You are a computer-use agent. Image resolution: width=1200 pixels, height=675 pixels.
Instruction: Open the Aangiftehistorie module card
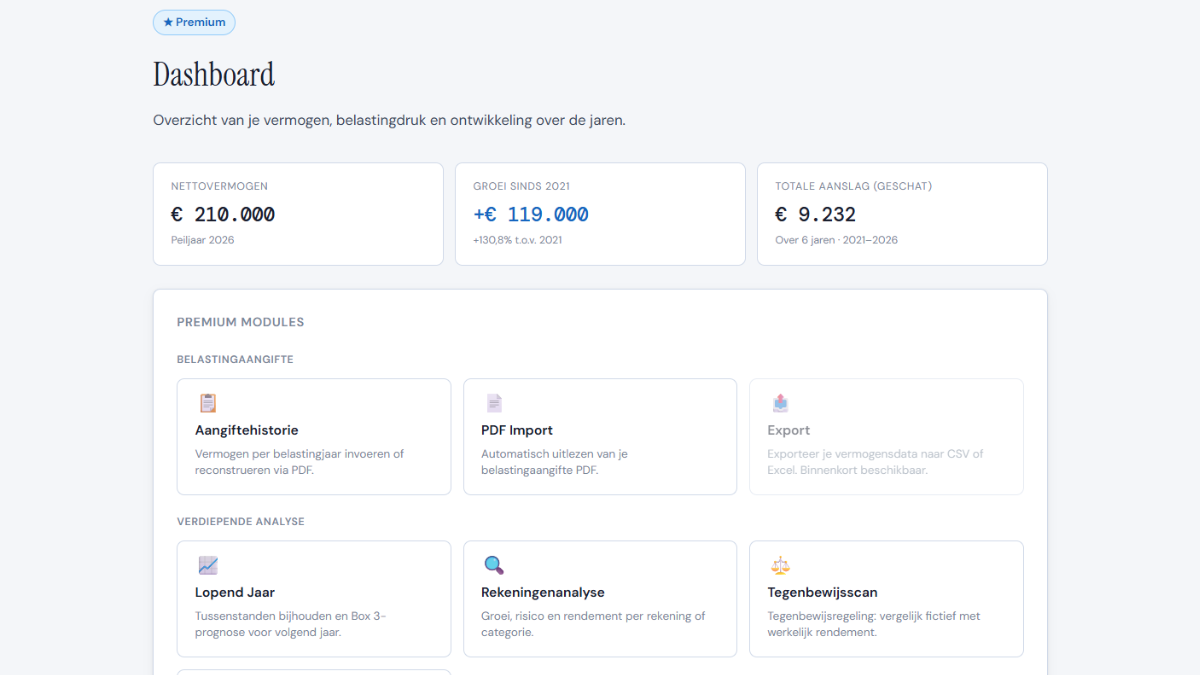tap(313, 436)
